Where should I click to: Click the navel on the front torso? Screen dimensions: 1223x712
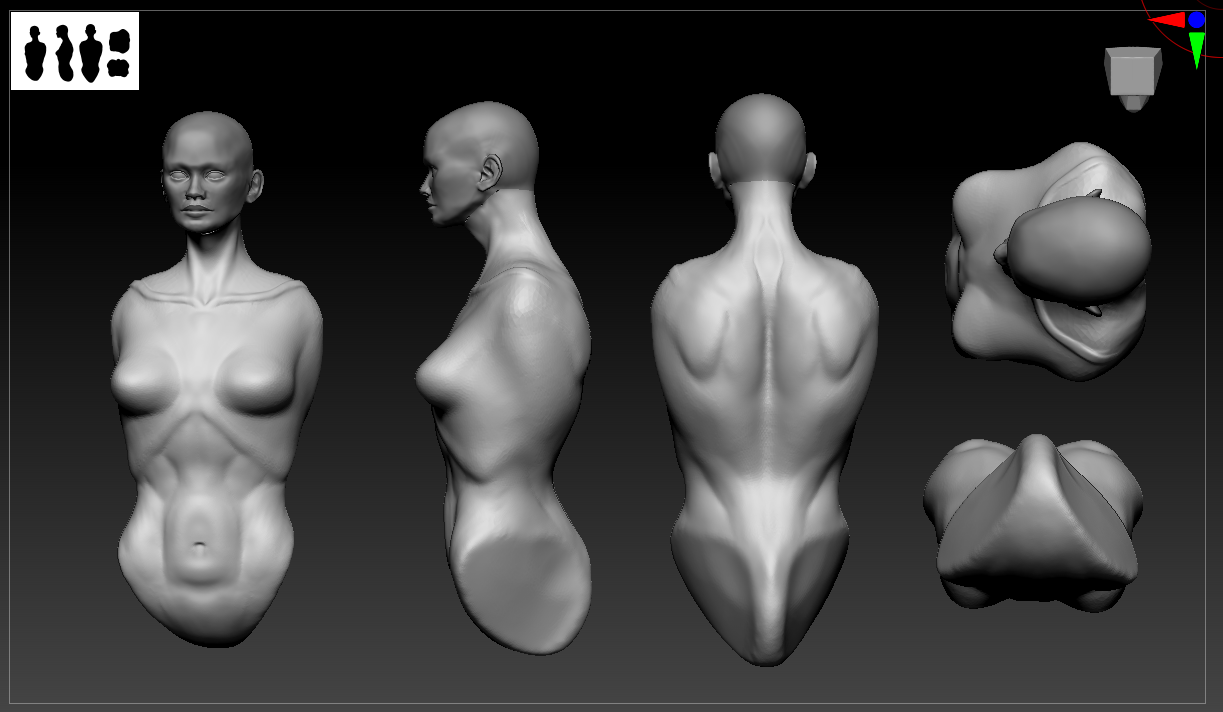coord(200,545)
